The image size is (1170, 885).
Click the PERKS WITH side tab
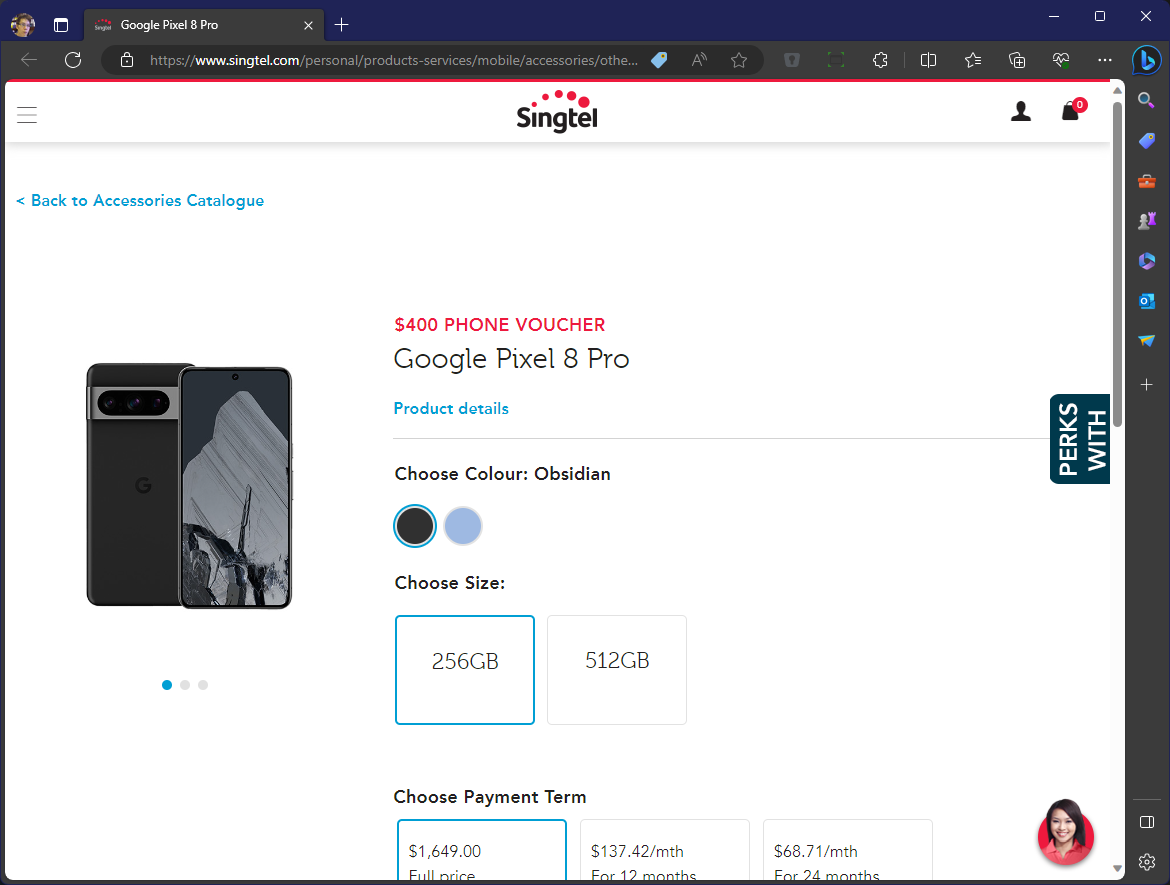point(1080,438)
